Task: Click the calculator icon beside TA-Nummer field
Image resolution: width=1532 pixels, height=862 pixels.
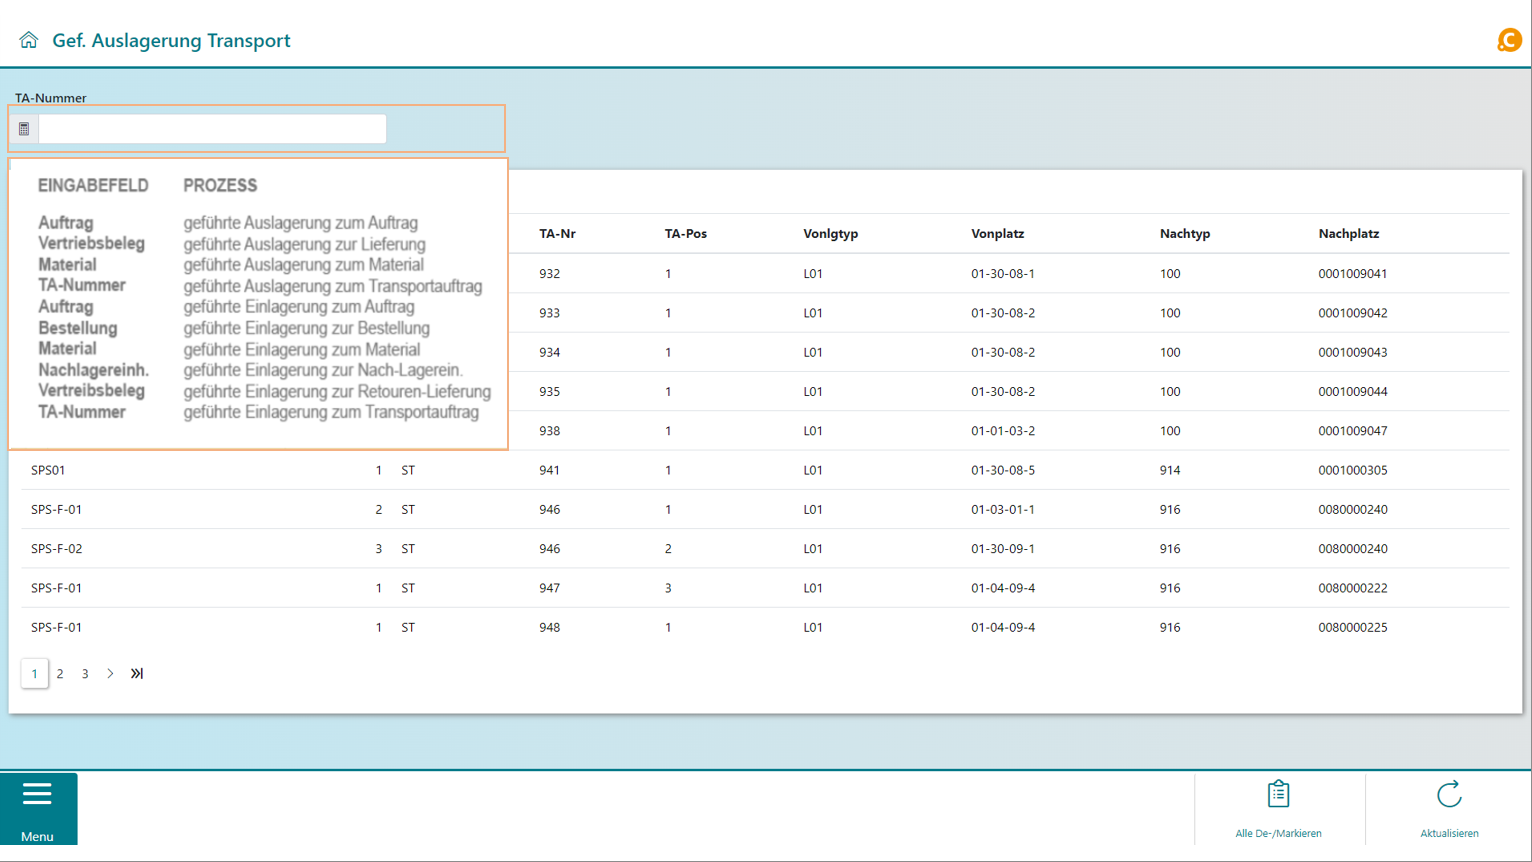Action: tap(24, 129)
